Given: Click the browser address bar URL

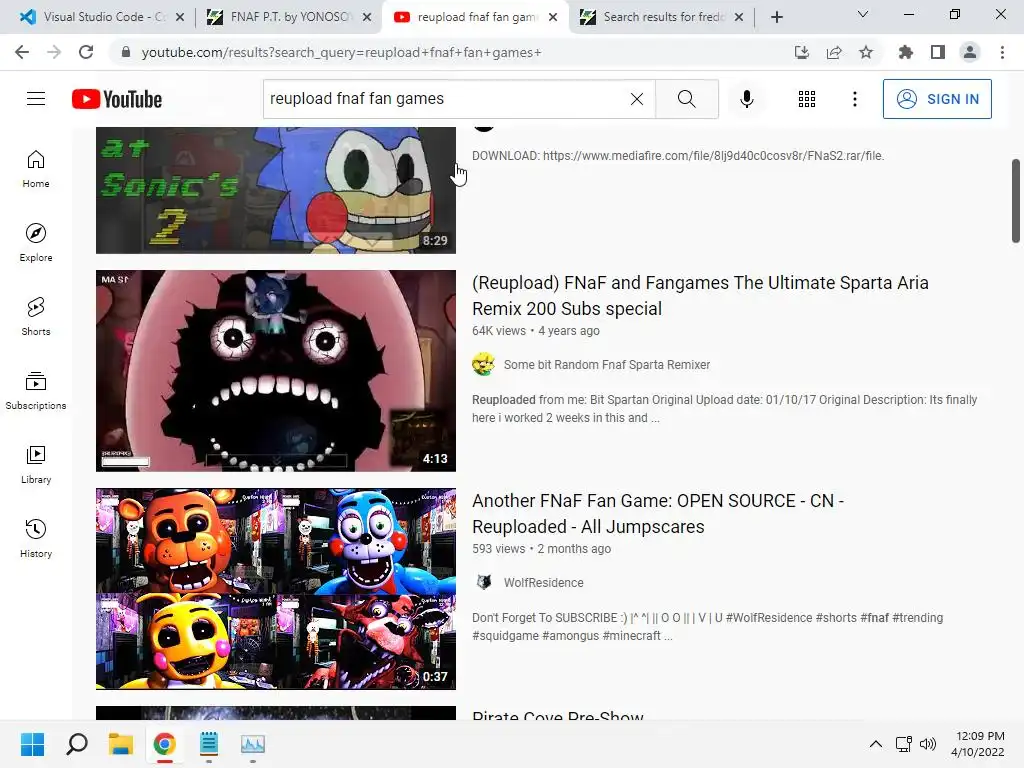Looking at the screenshot, I should click(342, 52).
